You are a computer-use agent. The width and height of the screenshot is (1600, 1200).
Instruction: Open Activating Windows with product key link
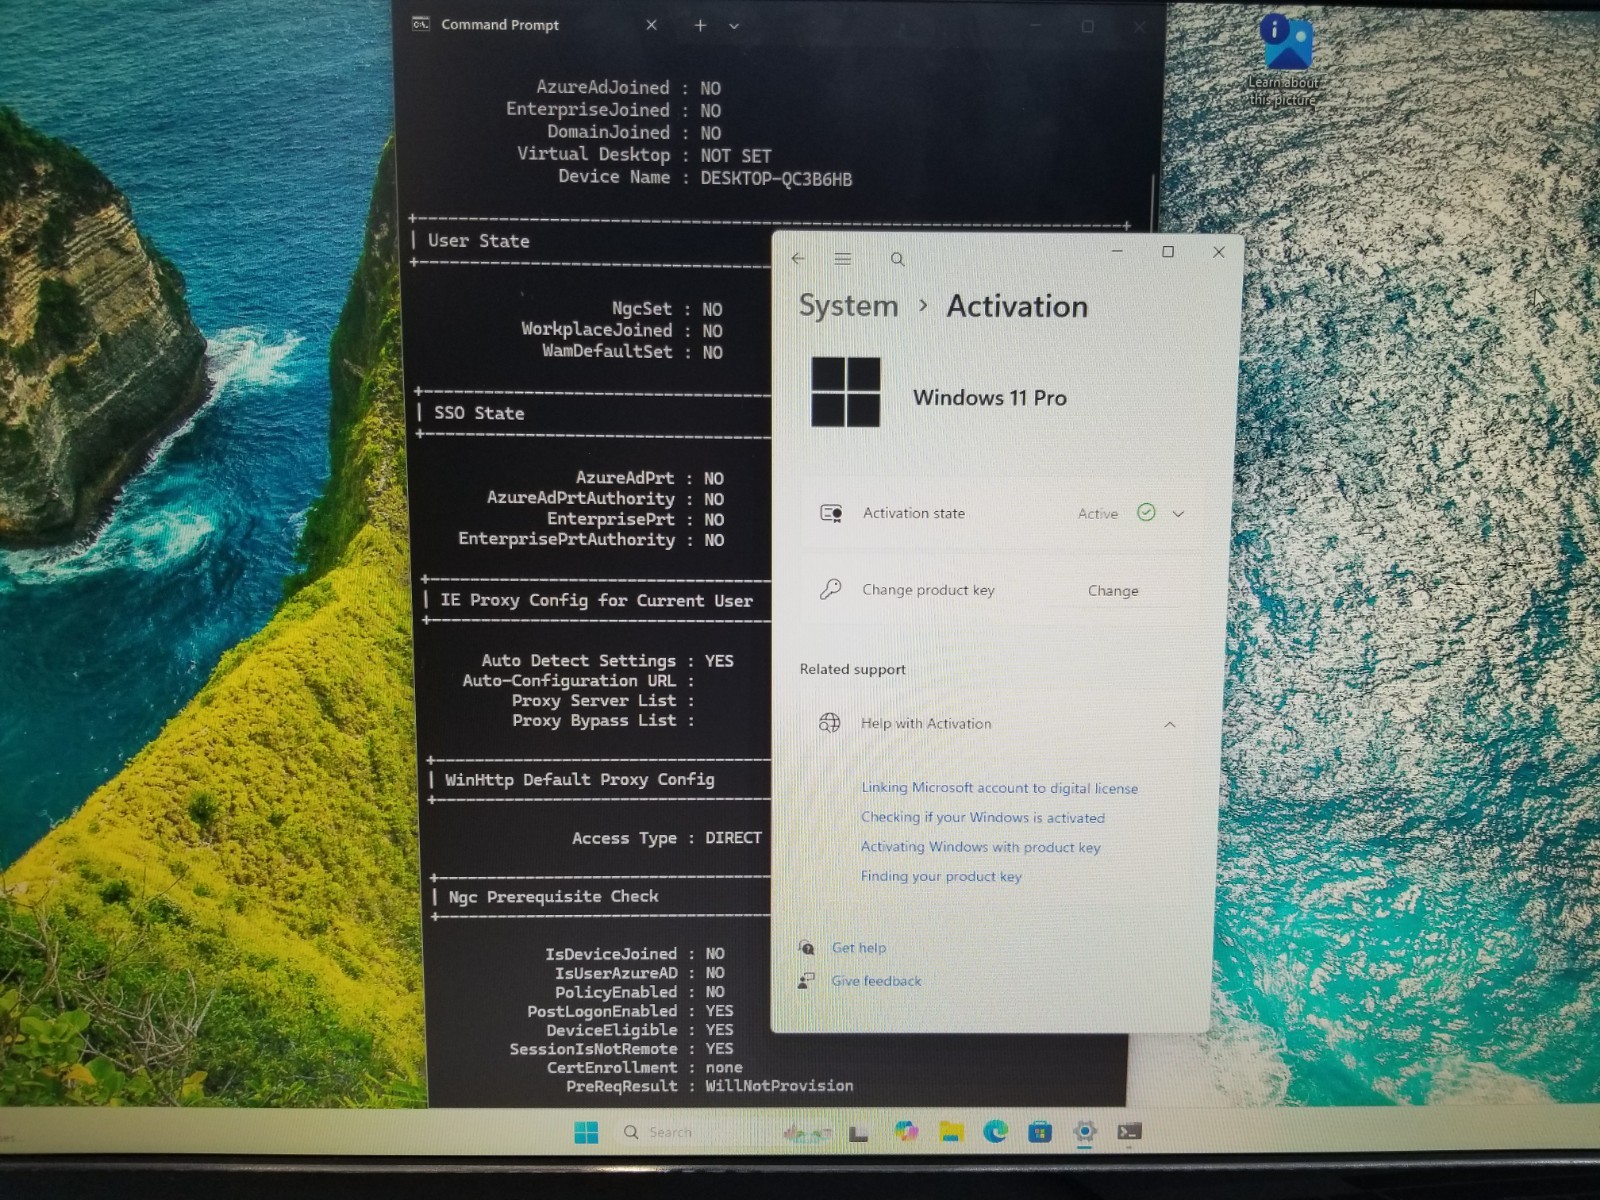click(x=981, y=847)
